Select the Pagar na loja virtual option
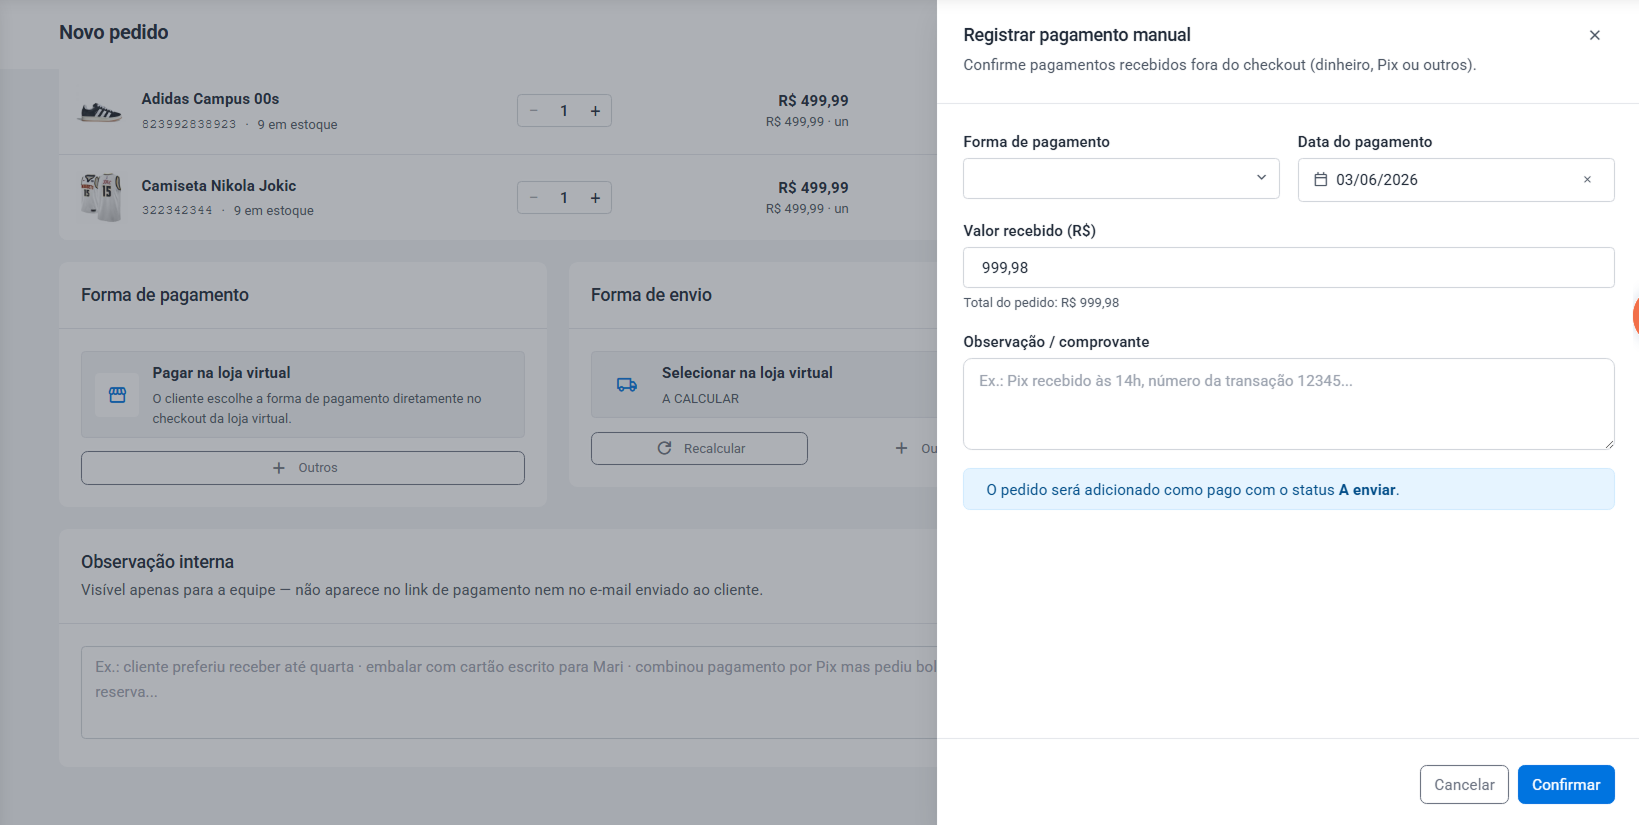The width and height of the screenshot is (1639, 825). (303, 394)
